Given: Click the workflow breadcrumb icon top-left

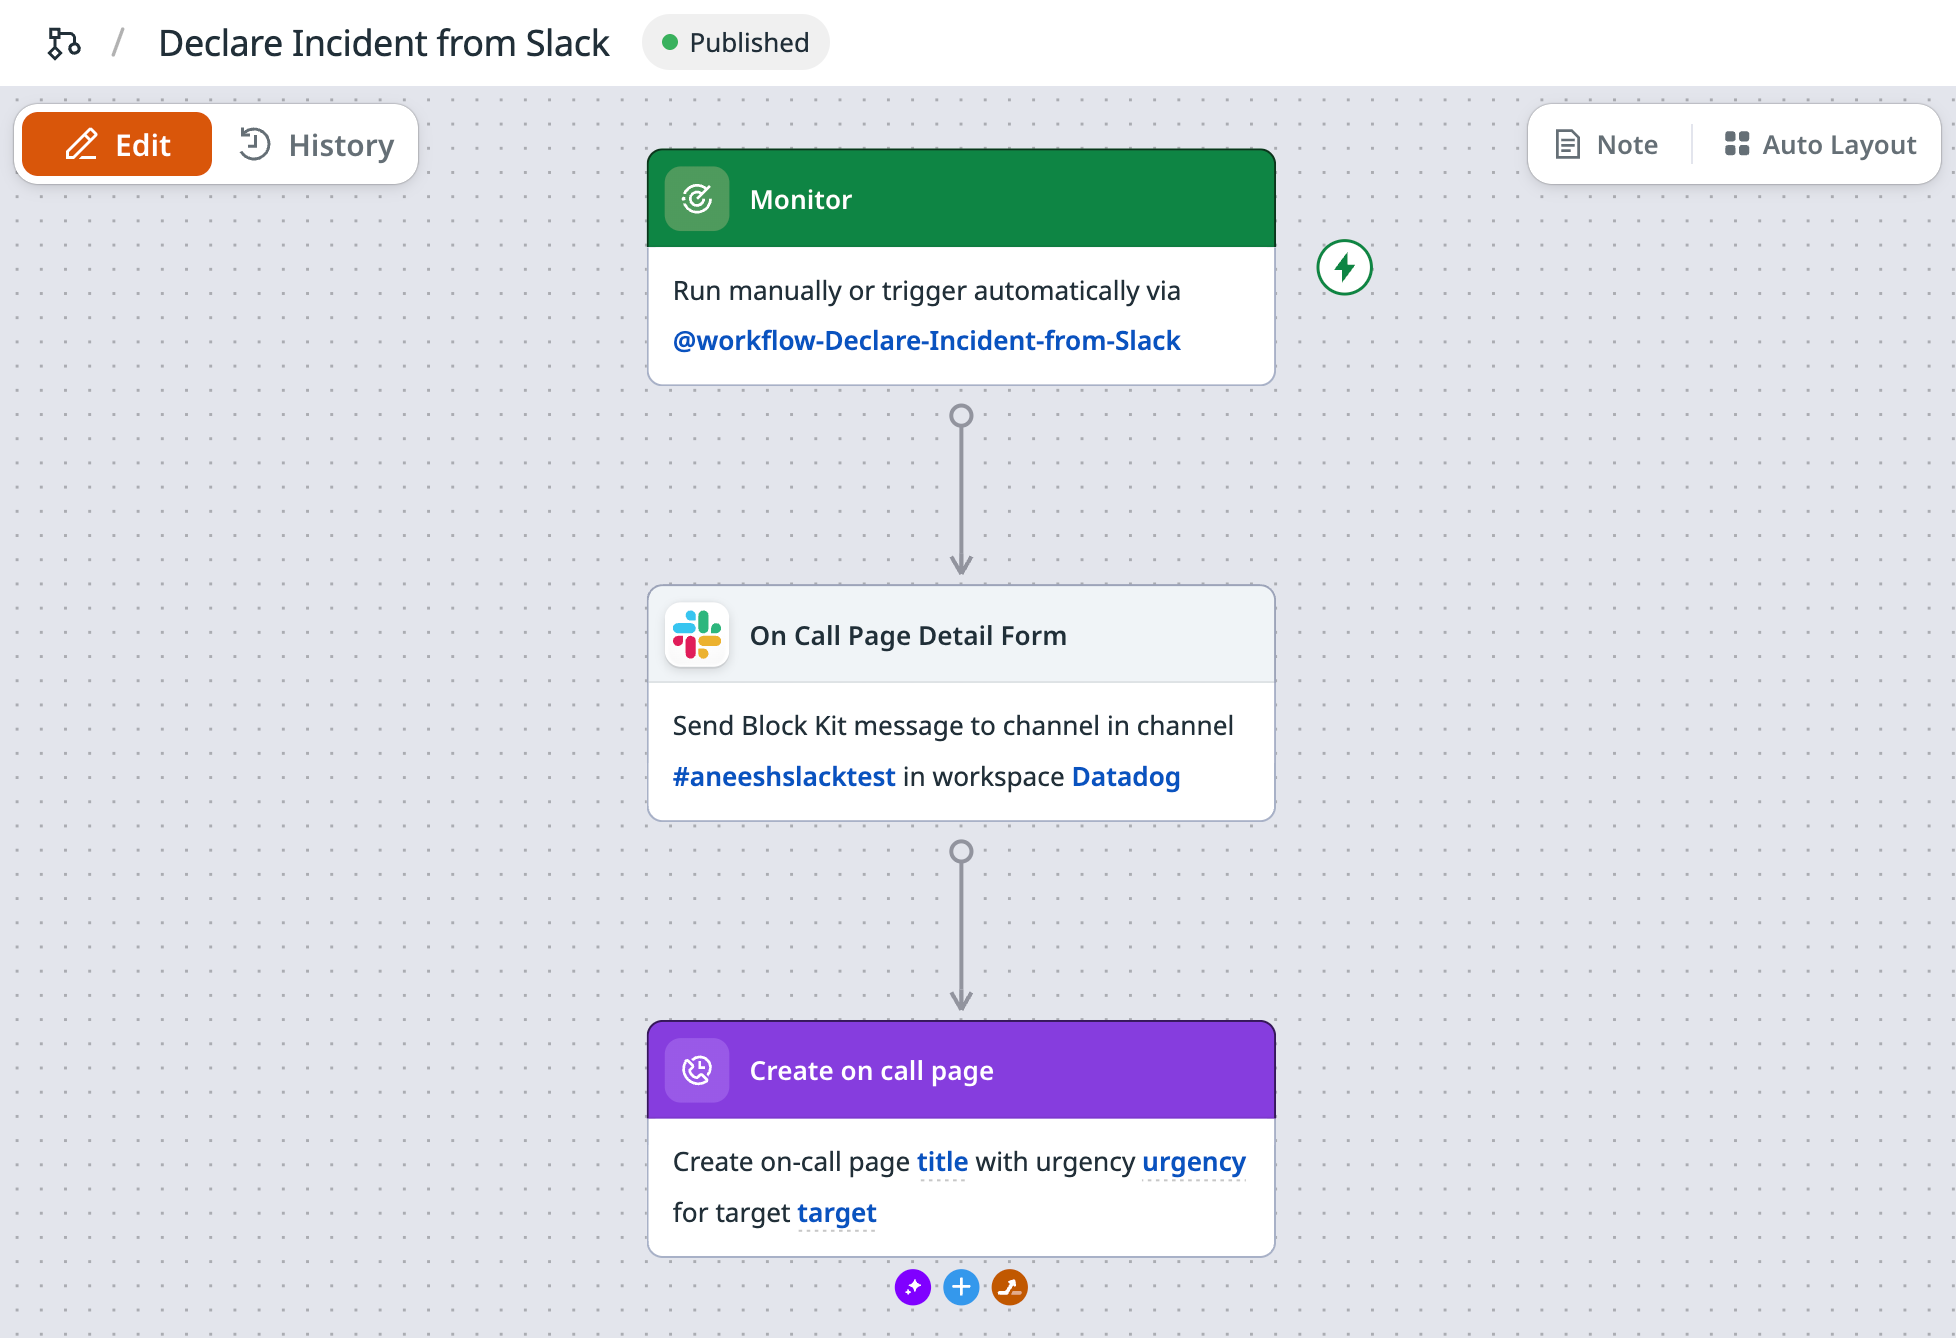Looking at the screenshot, I should coord(64,42).
